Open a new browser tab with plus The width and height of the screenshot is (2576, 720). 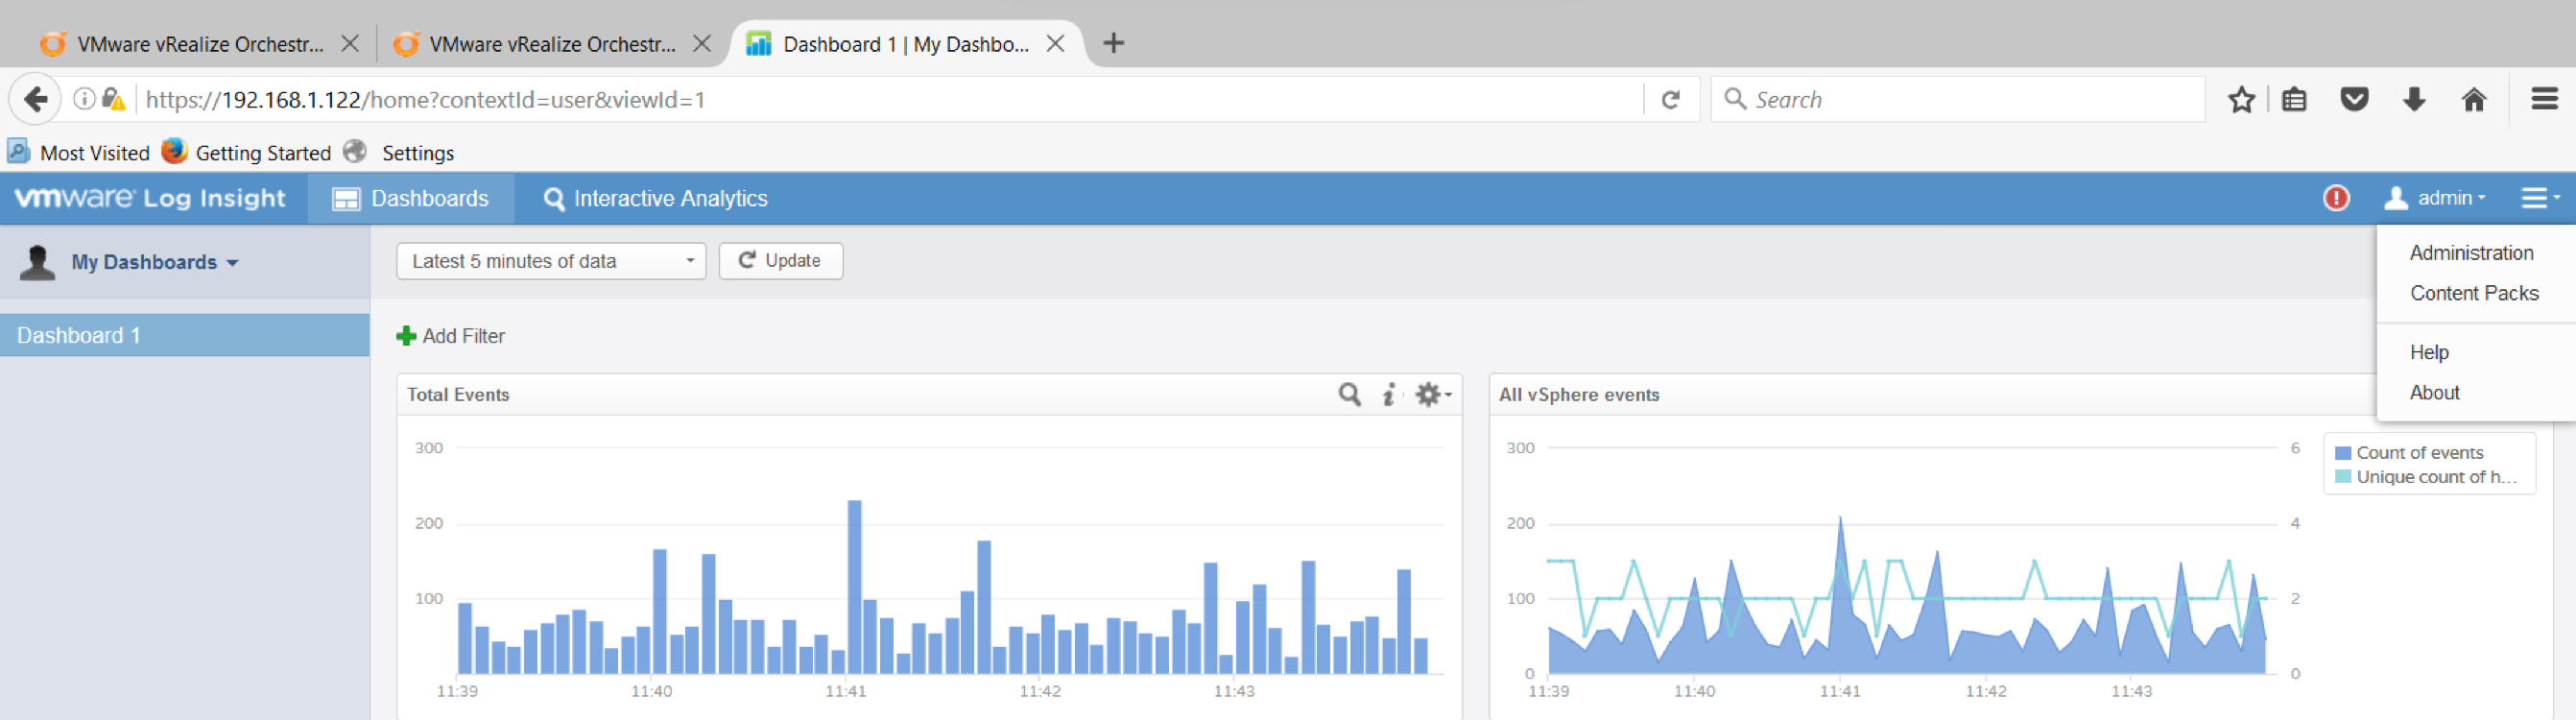tap(1113, 43)
